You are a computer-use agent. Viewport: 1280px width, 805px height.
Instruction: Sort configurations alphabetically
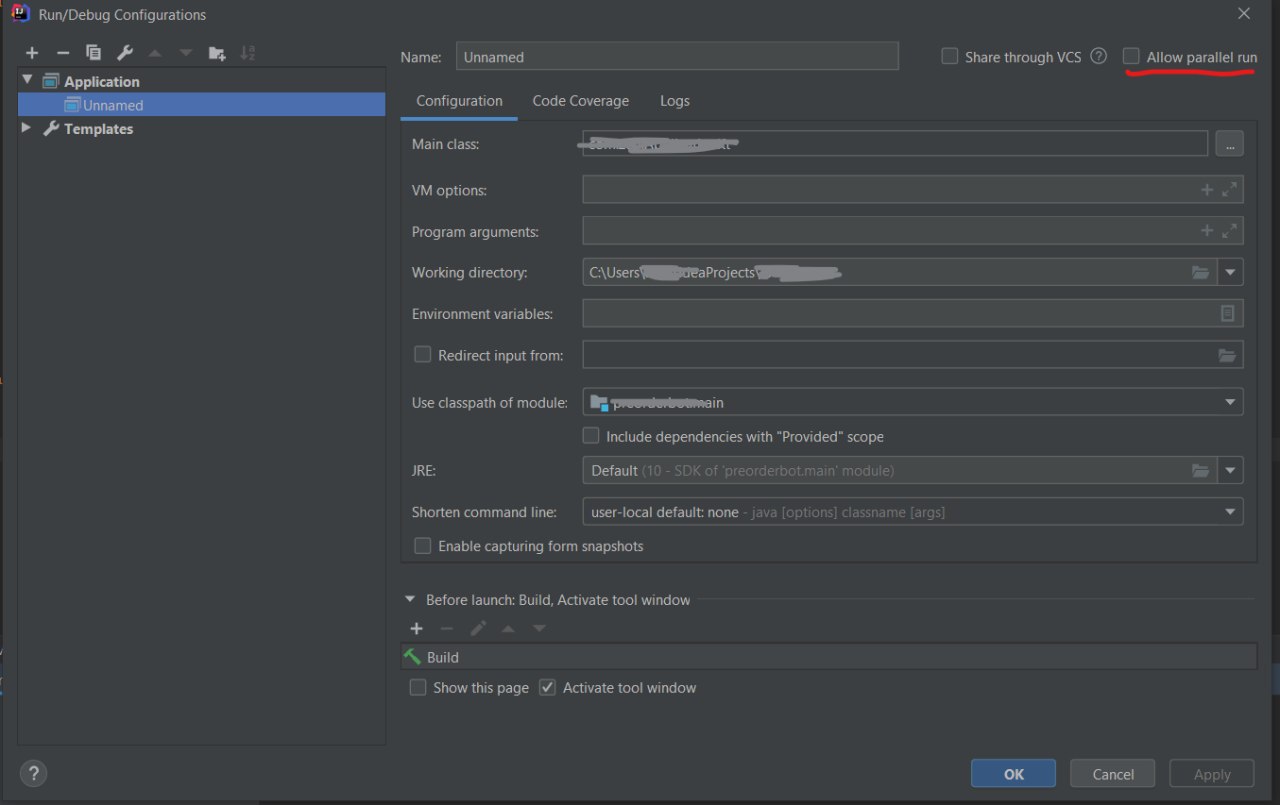tap(248, 53)
